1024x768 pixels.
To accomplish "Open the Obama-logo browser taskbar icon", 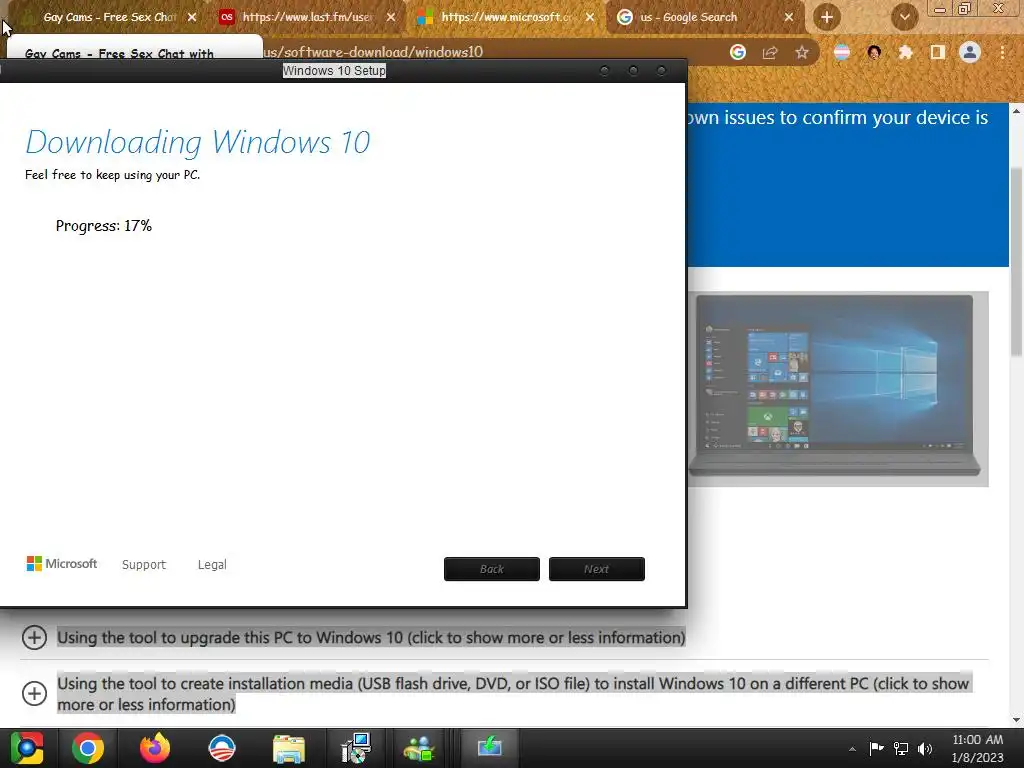I will pos(222,748).
